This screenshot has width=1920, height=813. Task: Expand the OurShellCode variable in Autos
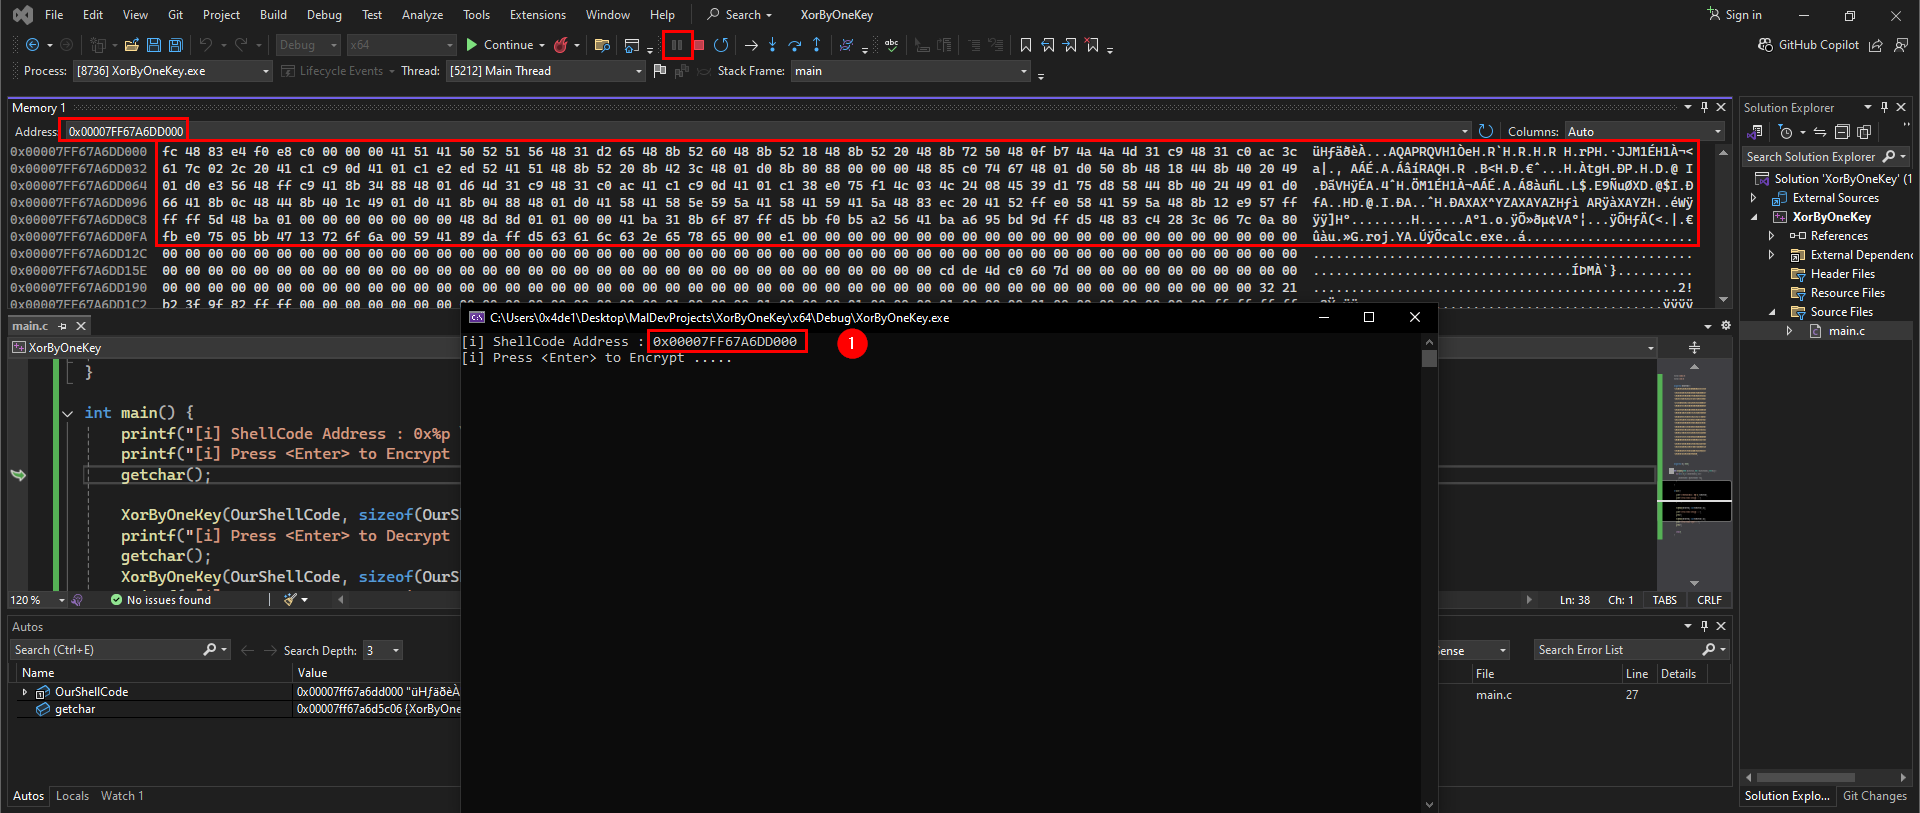click(x=25, y=692)
